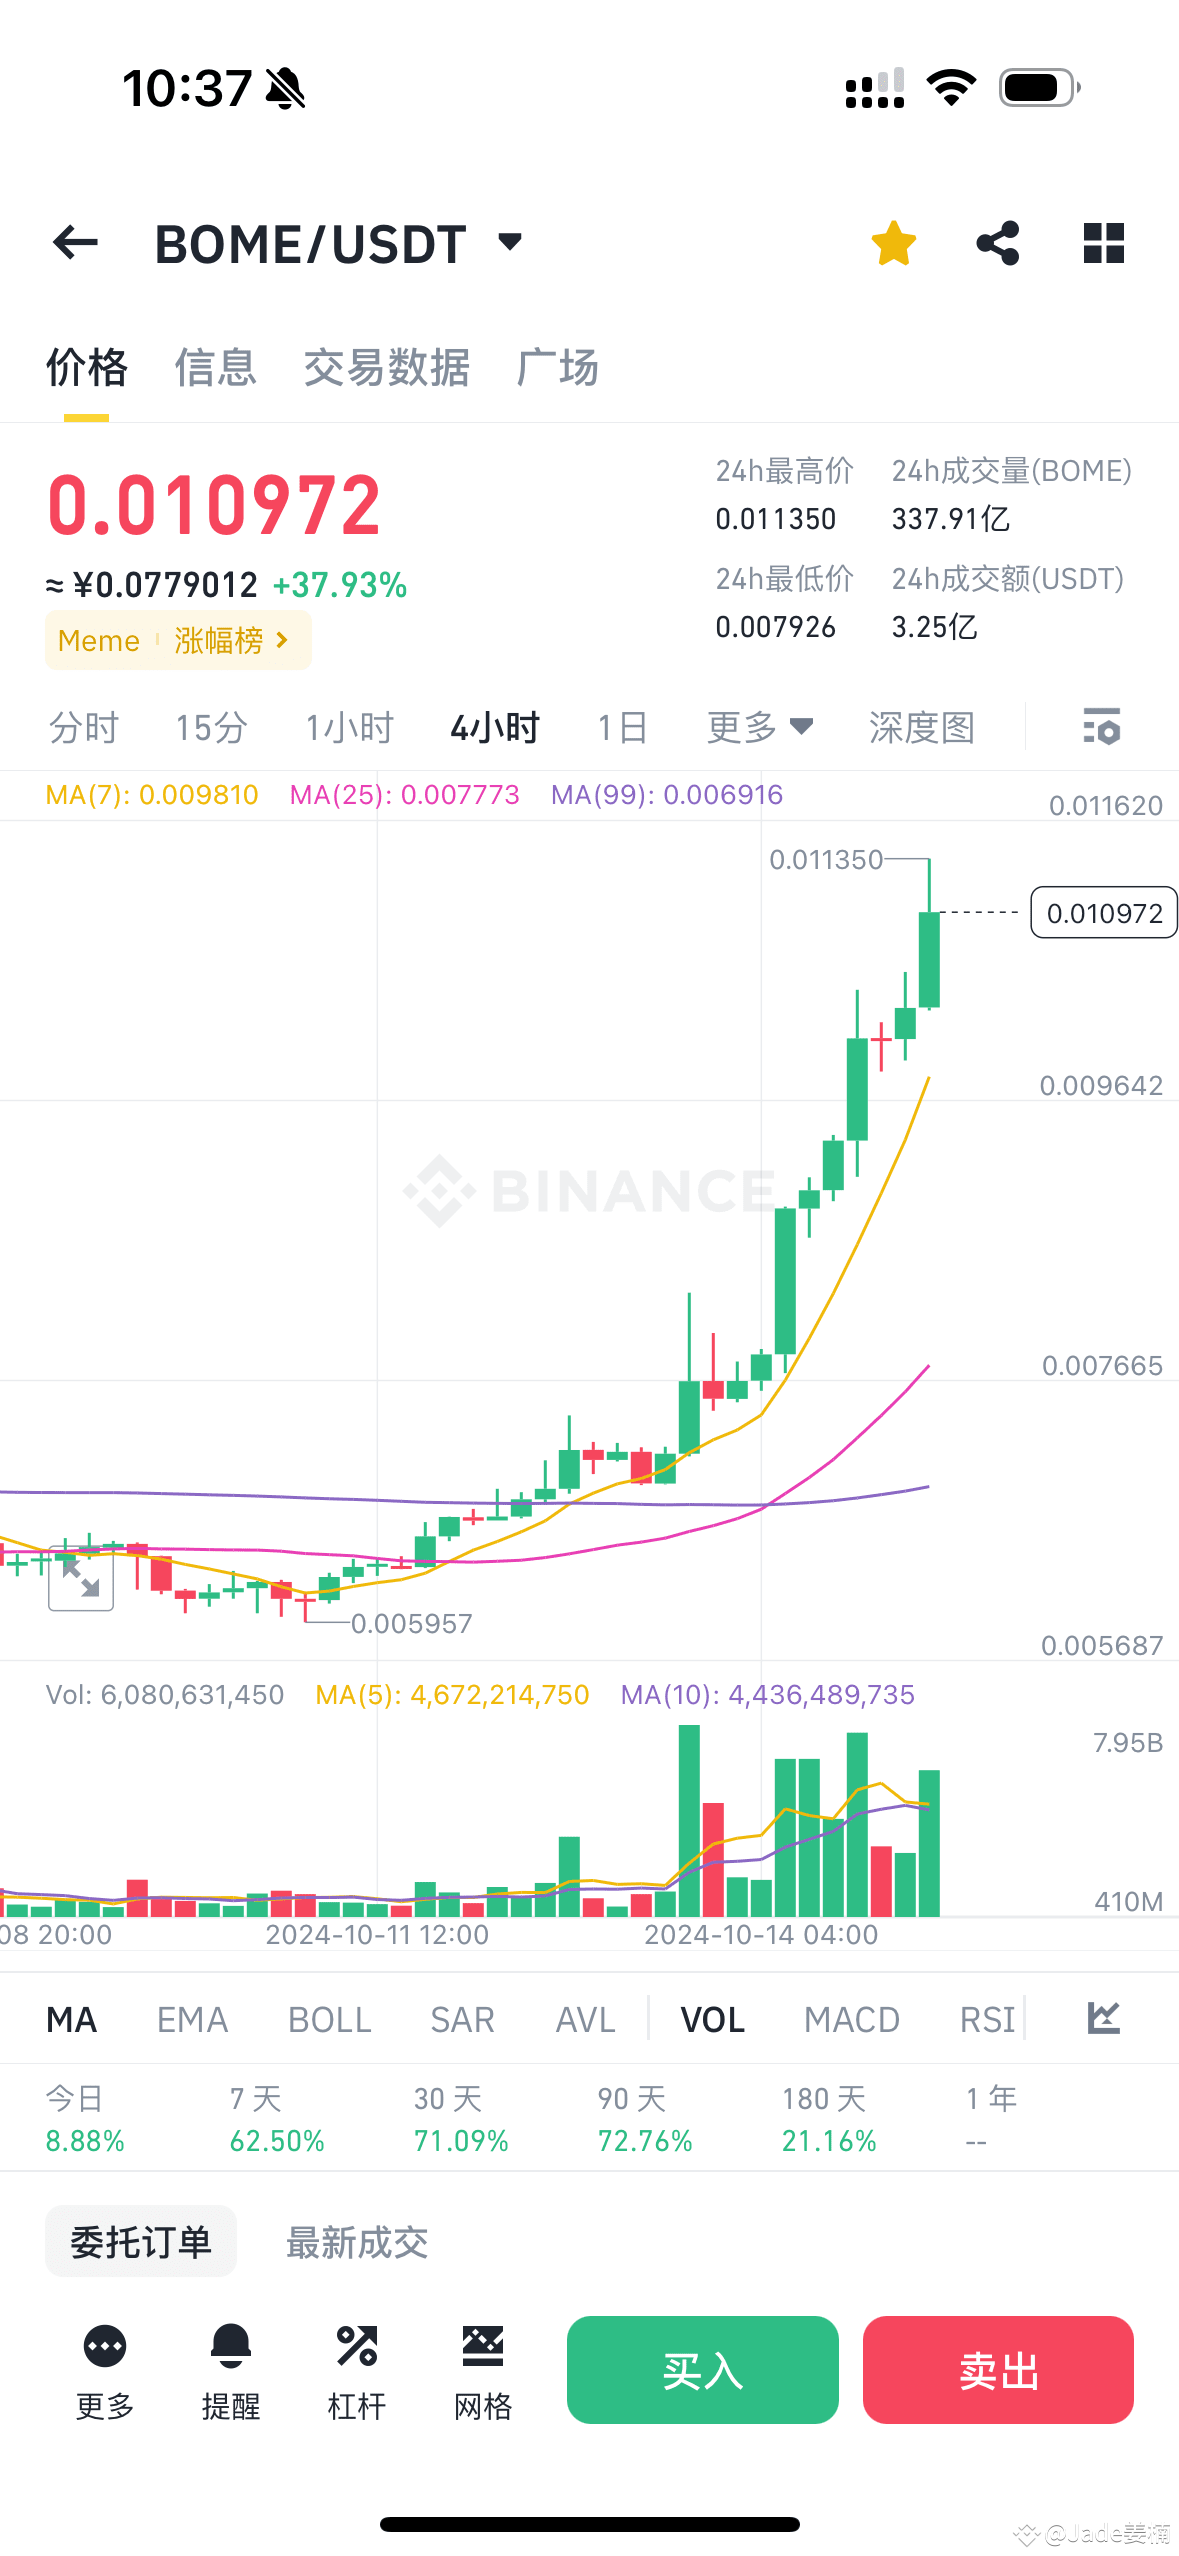Viewport: 1179px width, 2556px height.
Task: Toggle the VOL sub-indicator
Action: (x=713, y=2020)
